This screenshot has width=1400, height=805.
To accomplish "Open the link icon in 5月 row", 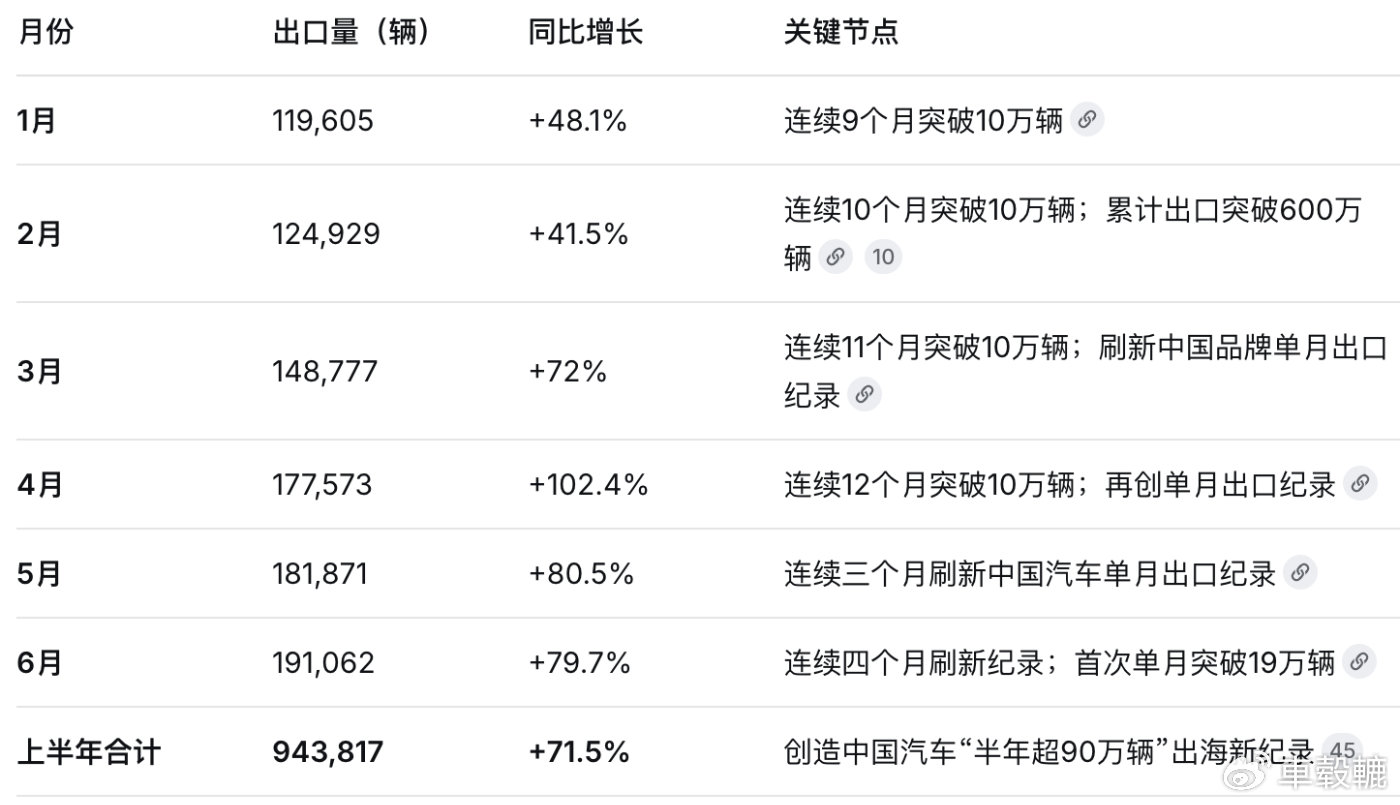I will tap(1300, 573).
